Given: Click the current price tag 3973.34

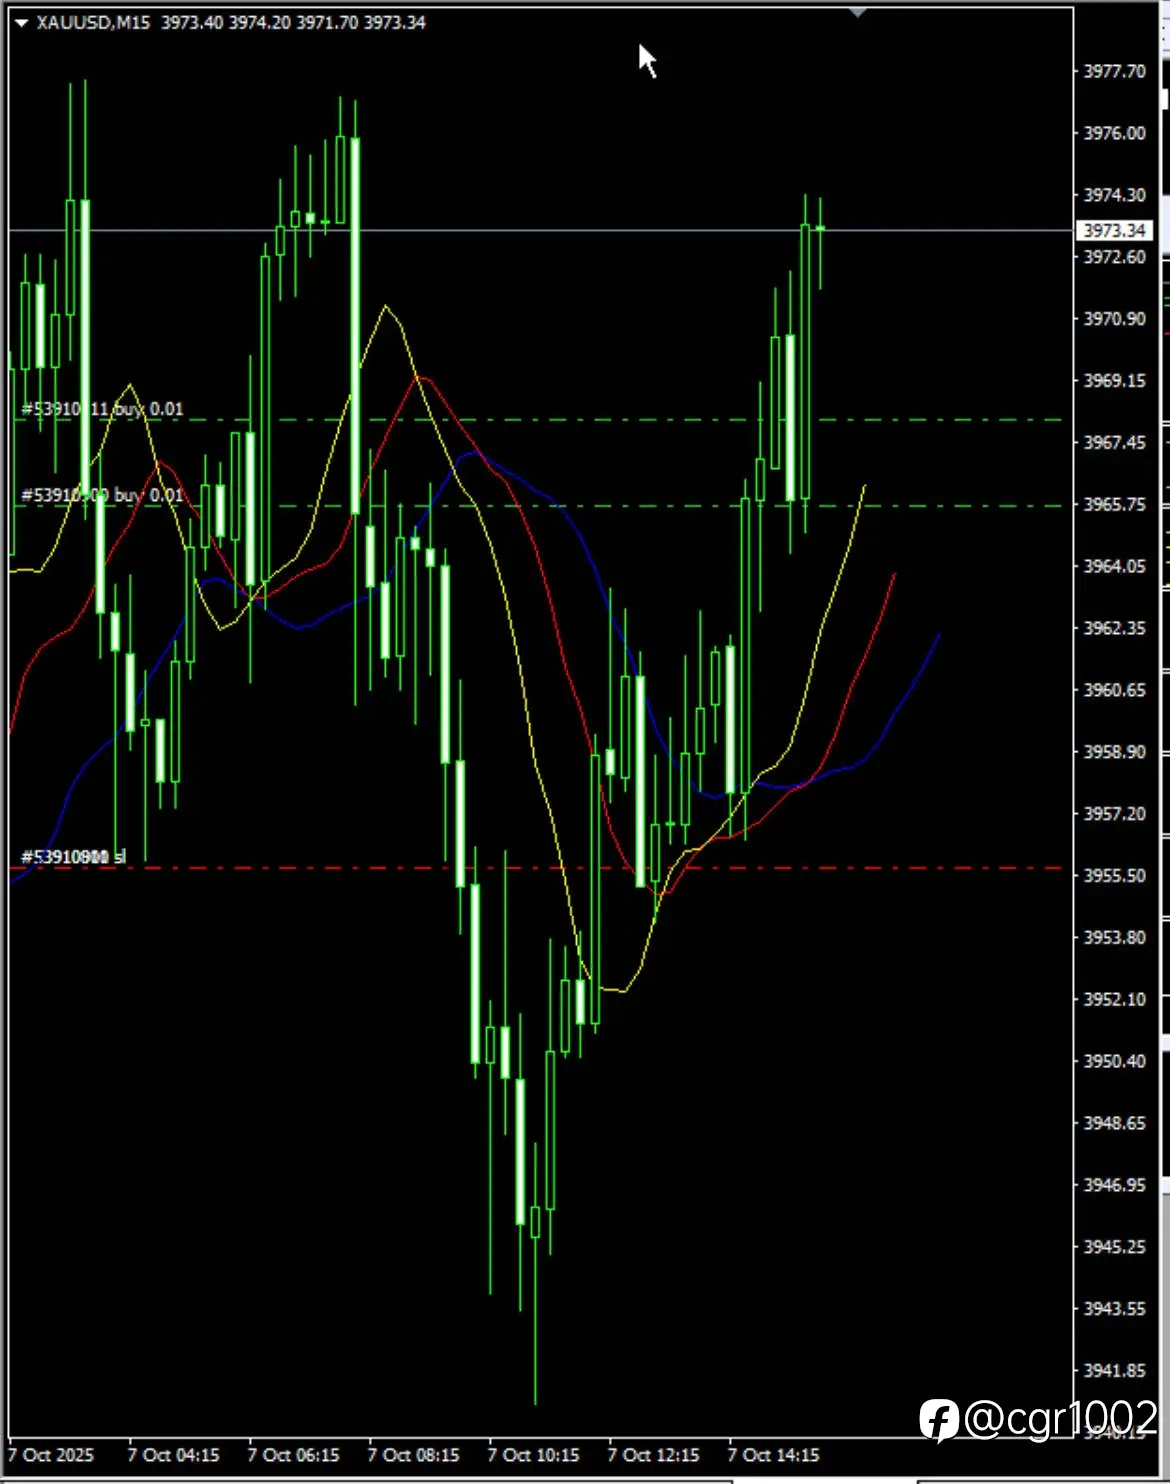Looking at the screenshot, I should 1114,231.
